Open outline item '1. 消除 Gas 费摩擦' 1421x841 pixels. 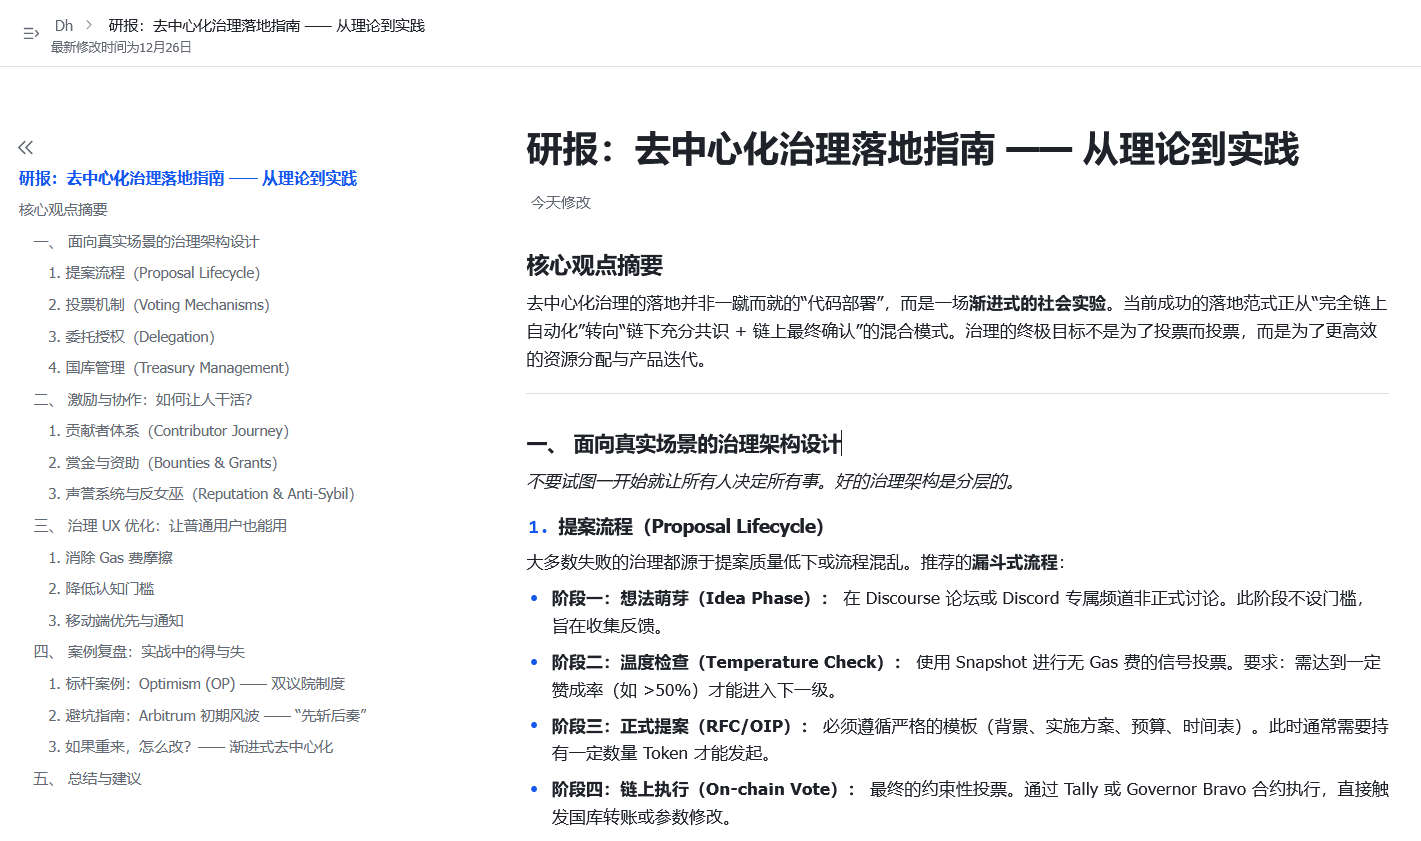tap(110, 558)
